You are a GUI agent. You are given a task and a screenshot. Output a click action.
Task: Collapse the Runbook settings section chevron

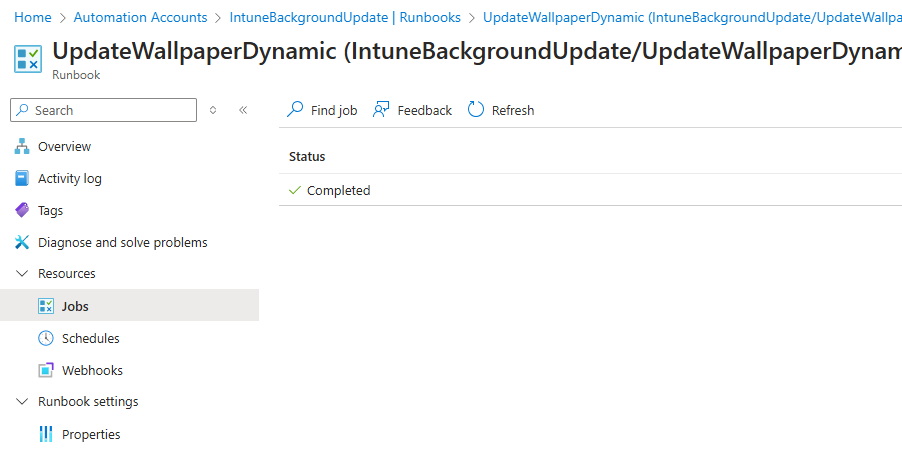(22, 402)
